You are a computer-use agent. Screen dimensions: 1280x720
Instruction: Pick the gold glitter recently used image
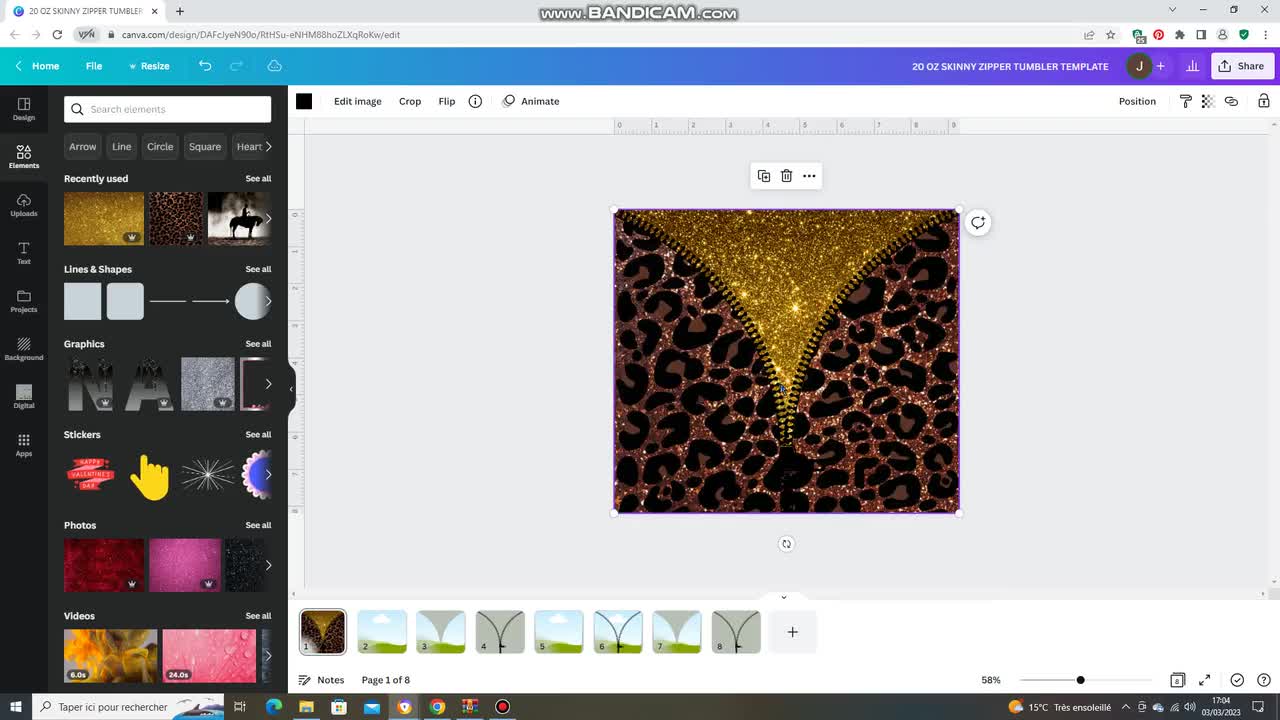click(x=104, y=218)
